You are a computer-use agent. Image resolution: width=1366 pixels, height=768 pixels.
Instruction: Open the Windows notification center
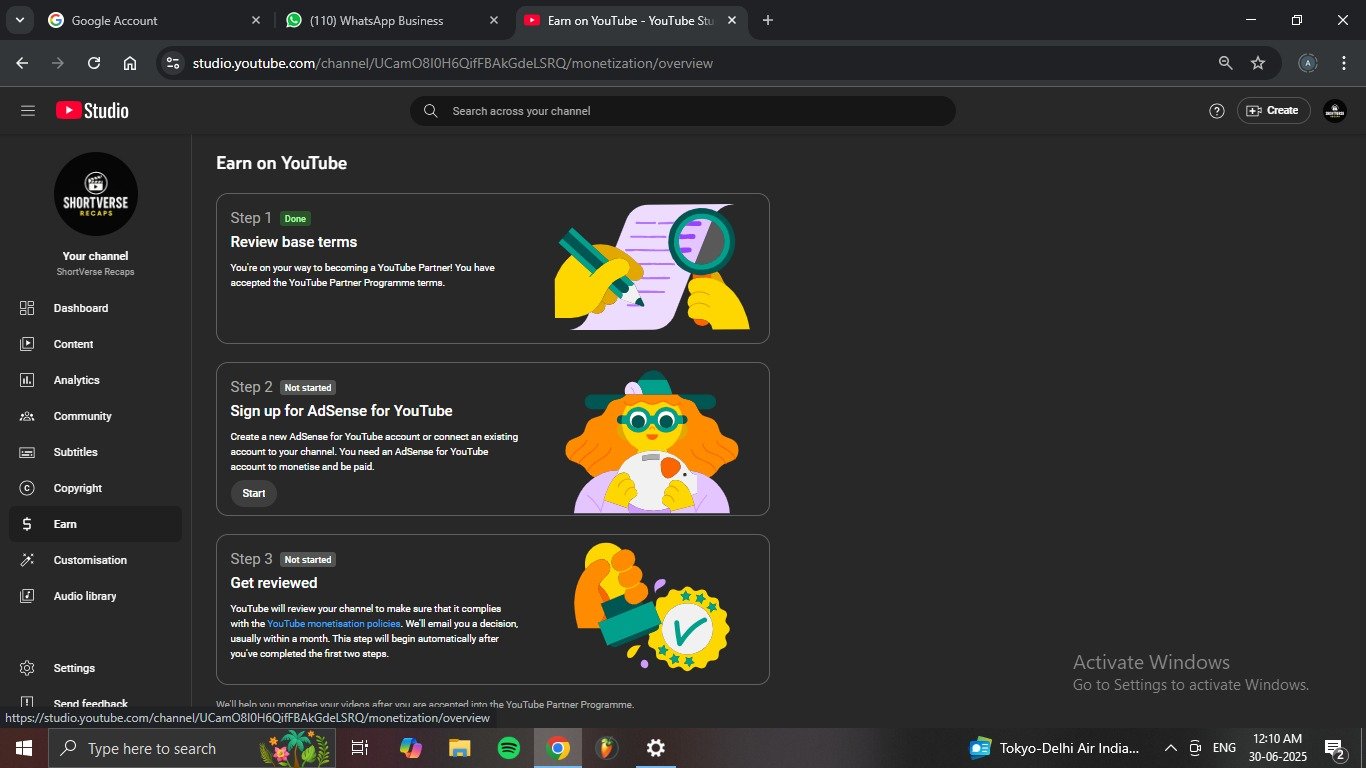click(x=1334, y=748)
